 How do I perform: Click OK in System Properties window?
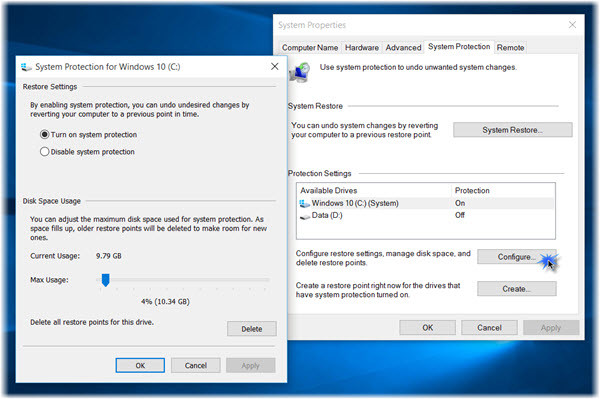point(427,328)
